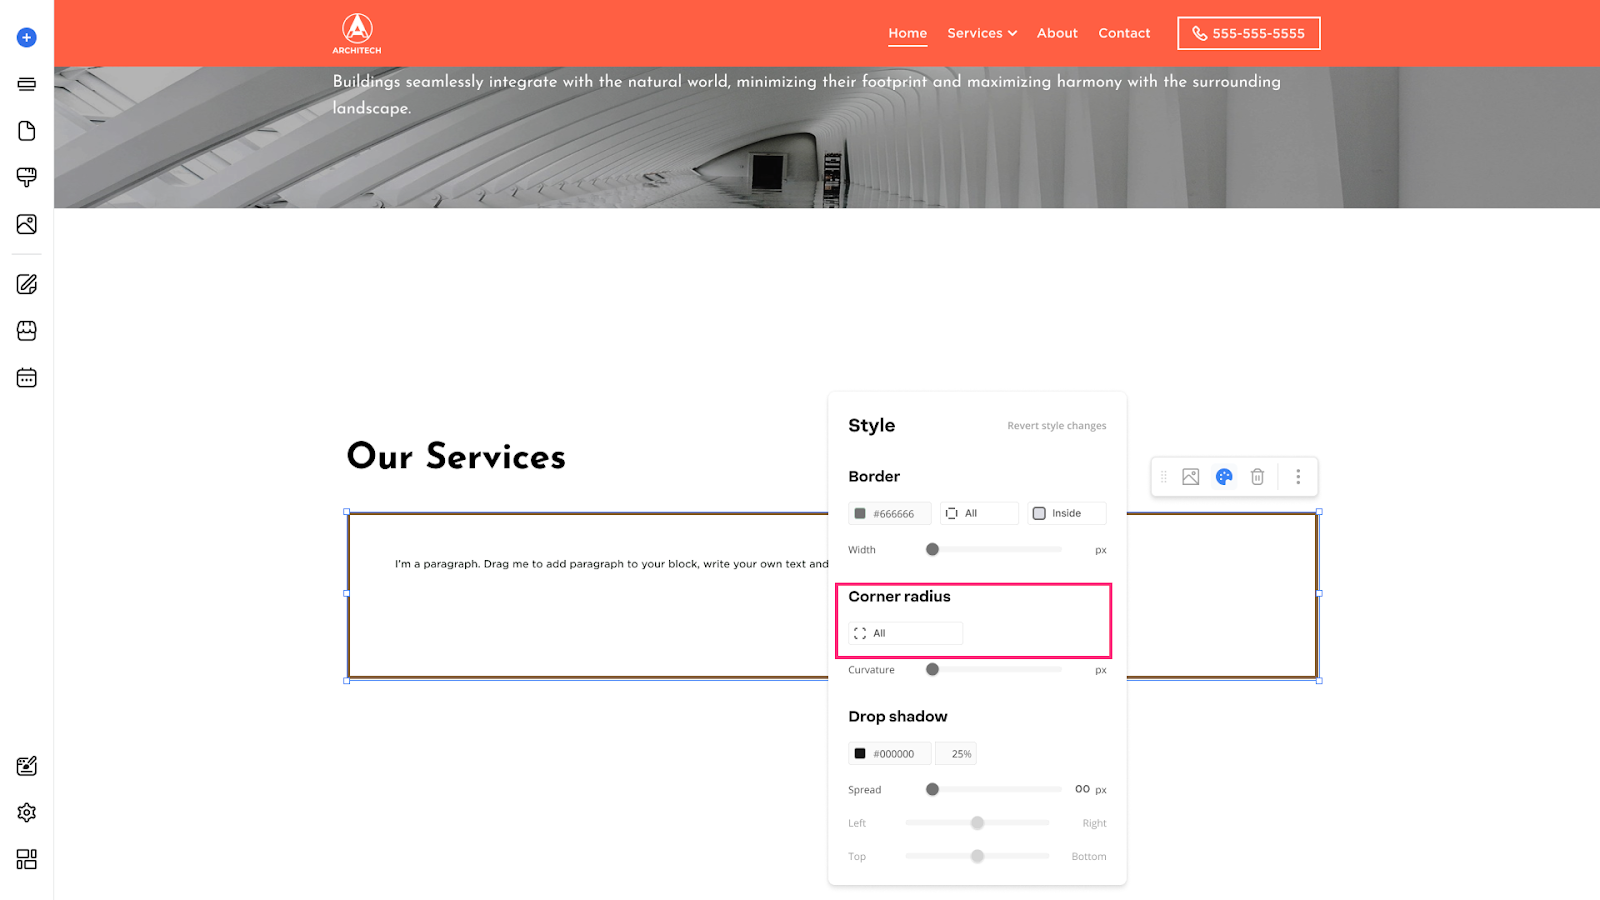Open the three-dot more options menu
1600x900 pixels.
(1298, 477)
